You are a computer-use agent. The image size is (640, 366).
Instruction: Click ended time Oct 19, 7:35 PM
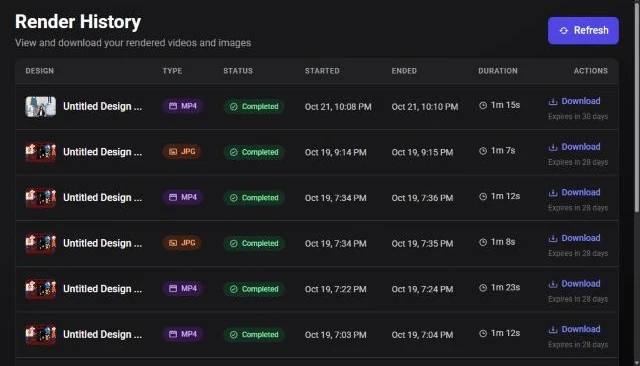tap(422, 244)
